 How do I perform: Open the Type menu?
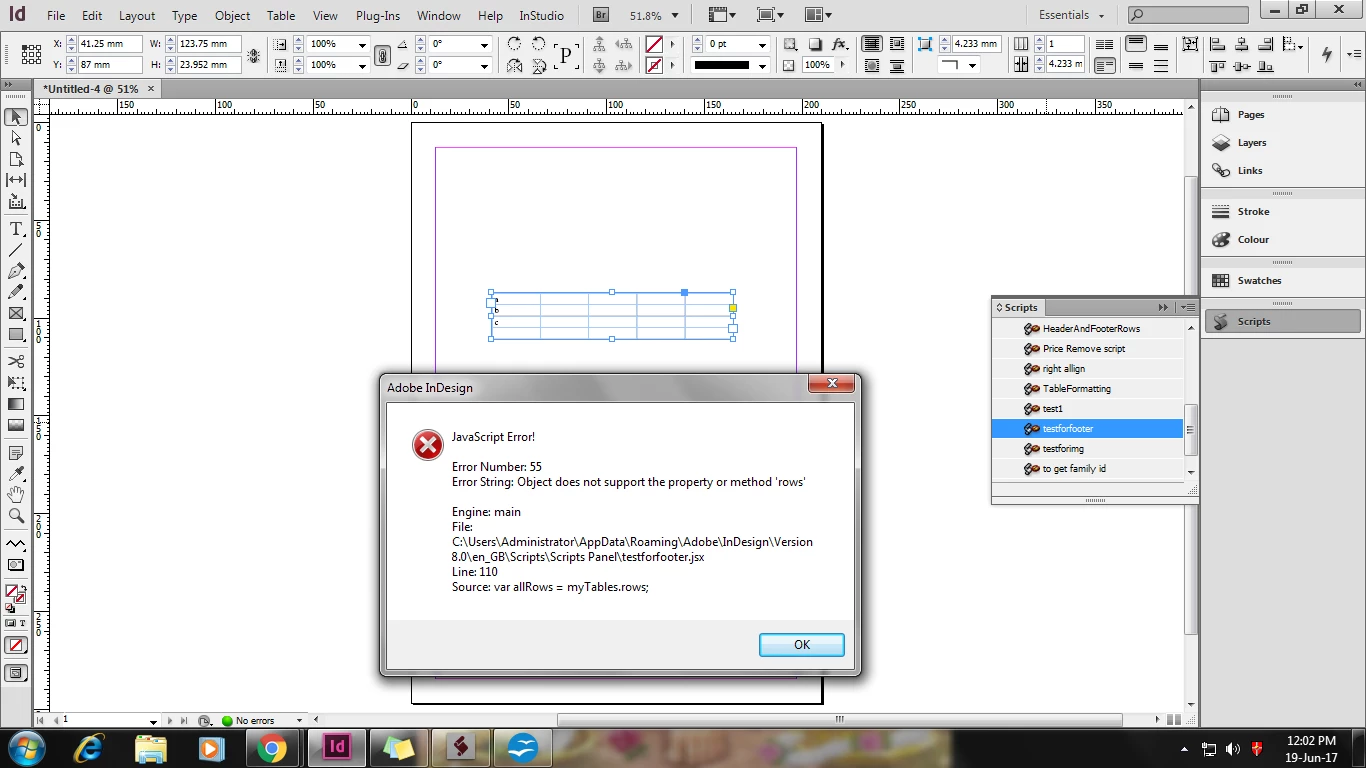point(184,16)
